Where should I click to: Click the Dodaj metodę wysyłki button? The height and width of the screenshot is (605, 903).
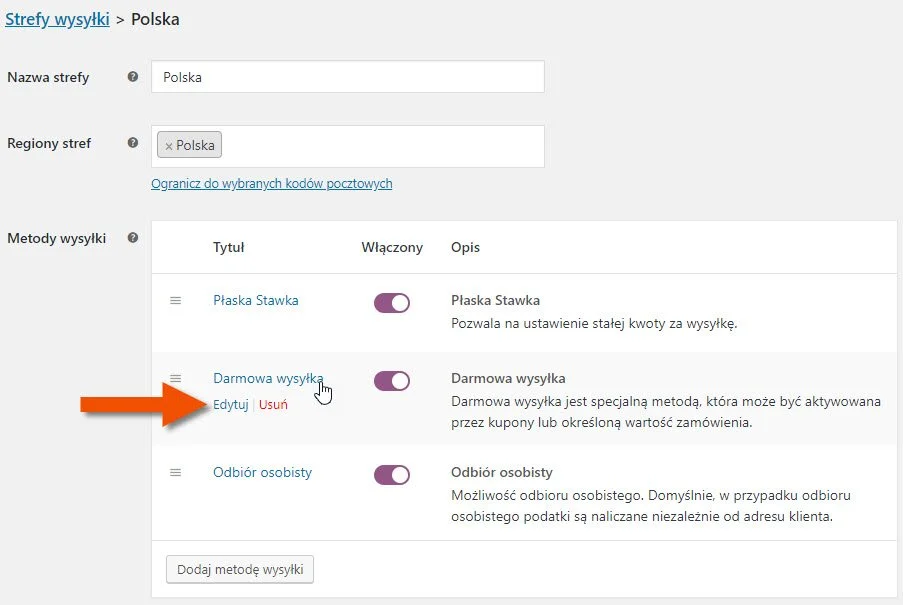coord(240,569)
